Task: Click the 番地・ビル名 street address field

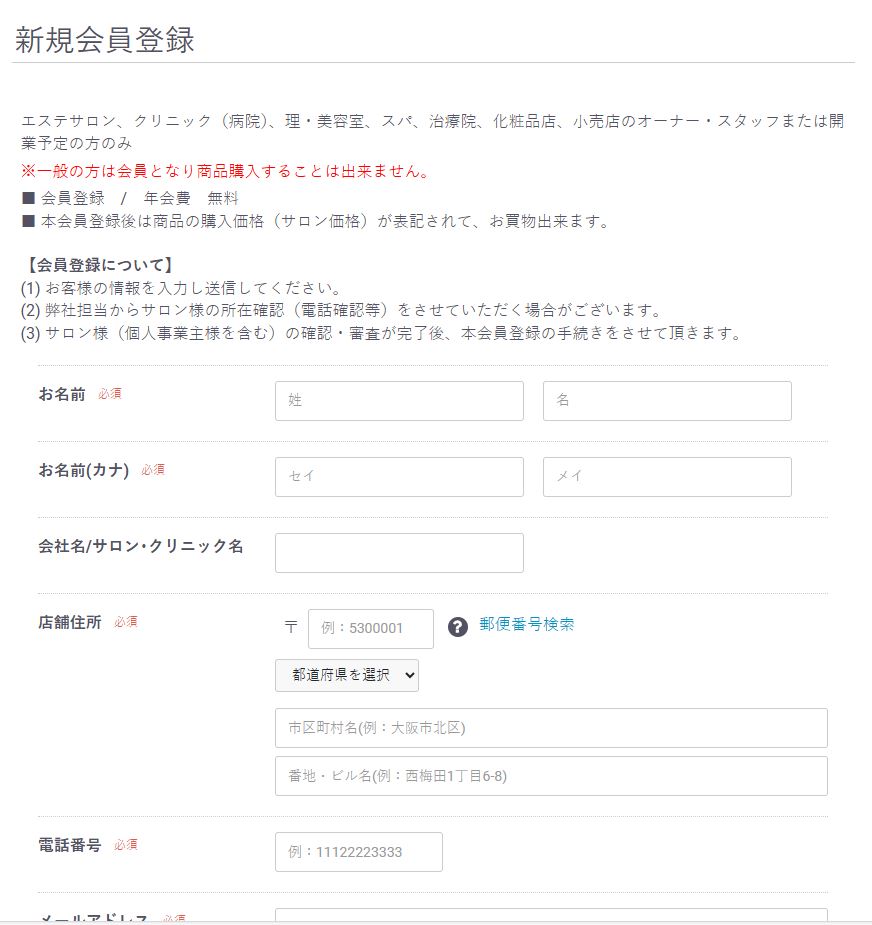Action: [551, 776]
